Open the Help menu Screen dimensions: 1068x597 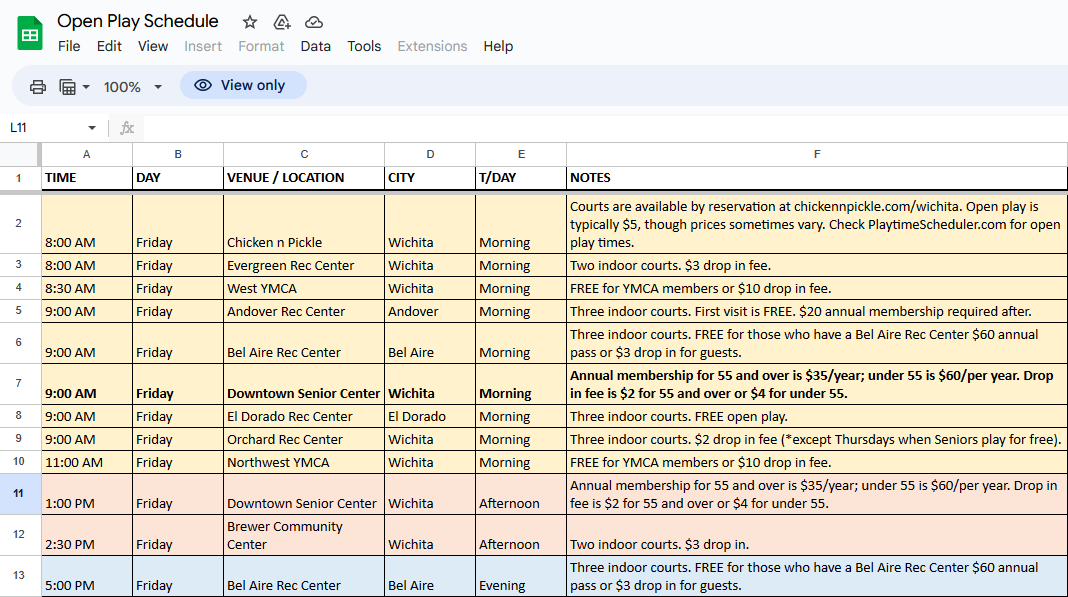[498, 46]
